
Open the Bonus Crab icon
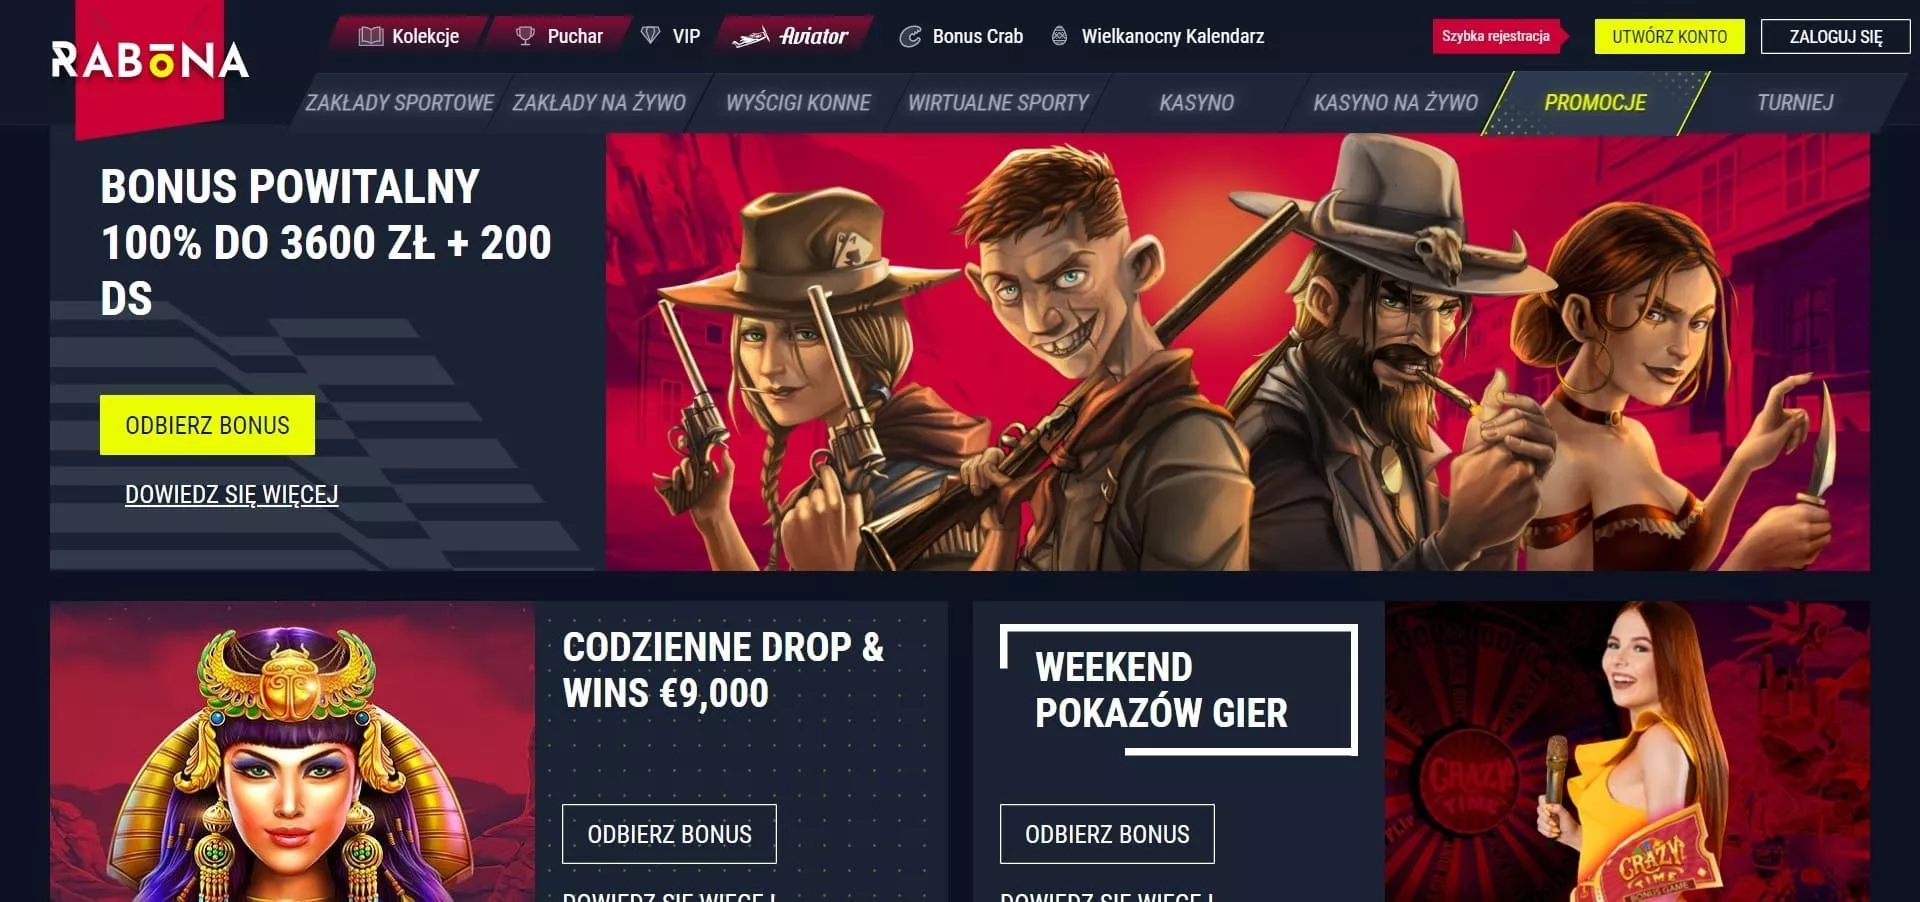click(x=910, y=37)
